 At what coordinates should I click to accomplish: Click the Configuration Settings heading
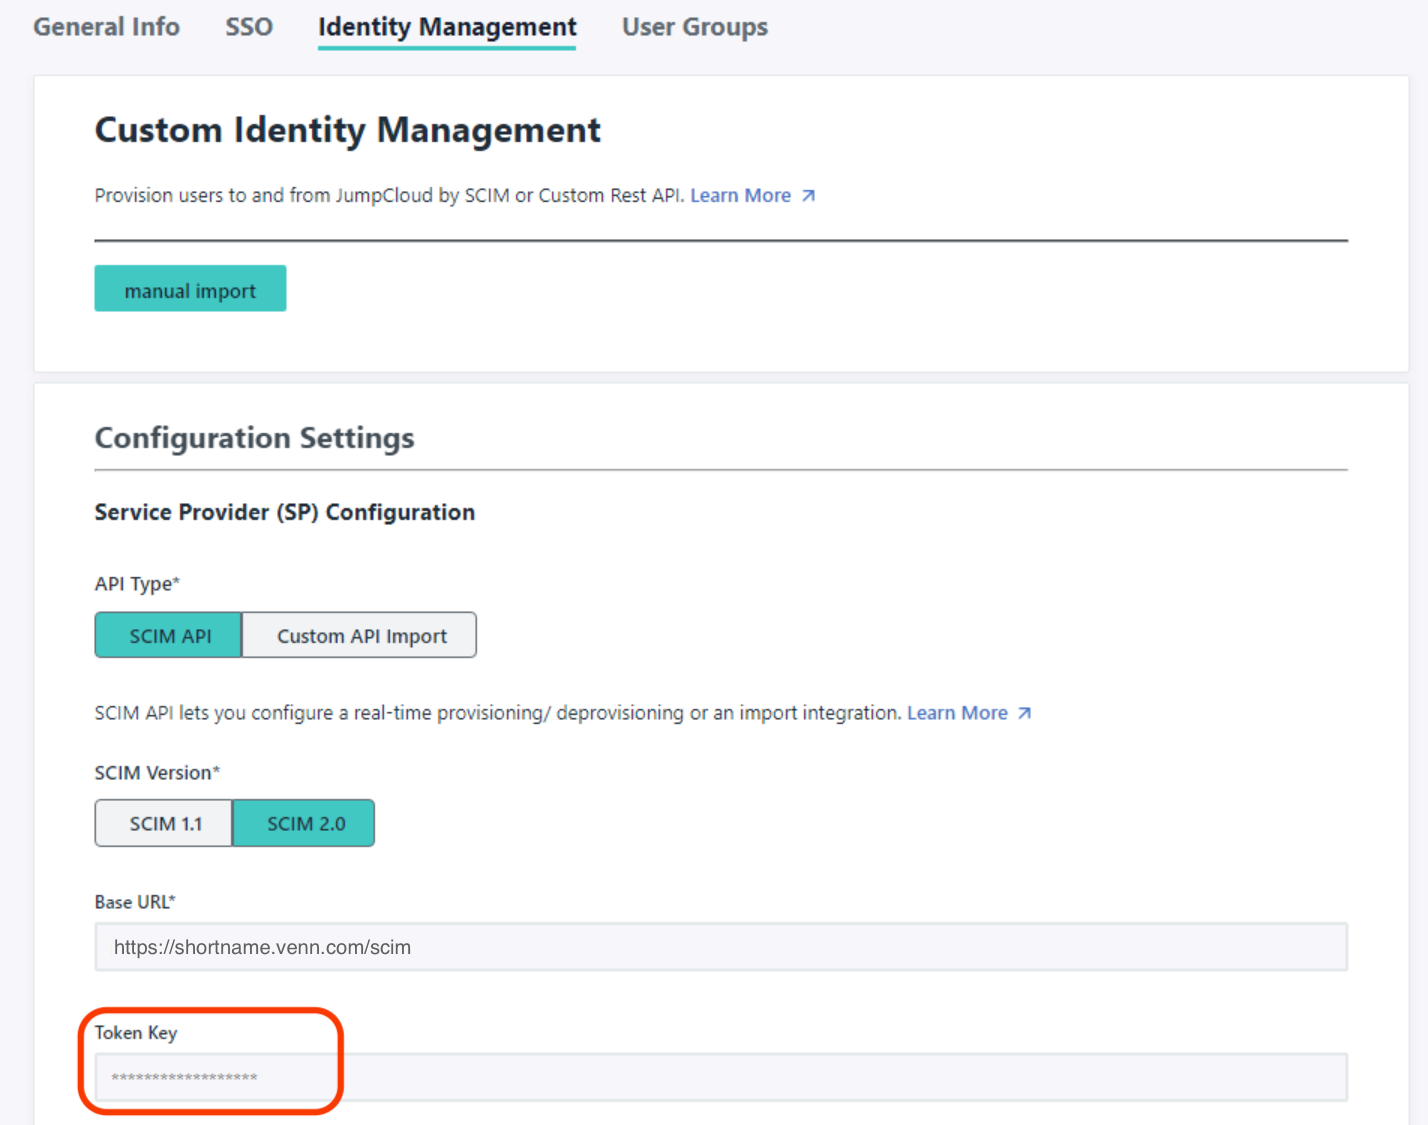tap(254, 438)
